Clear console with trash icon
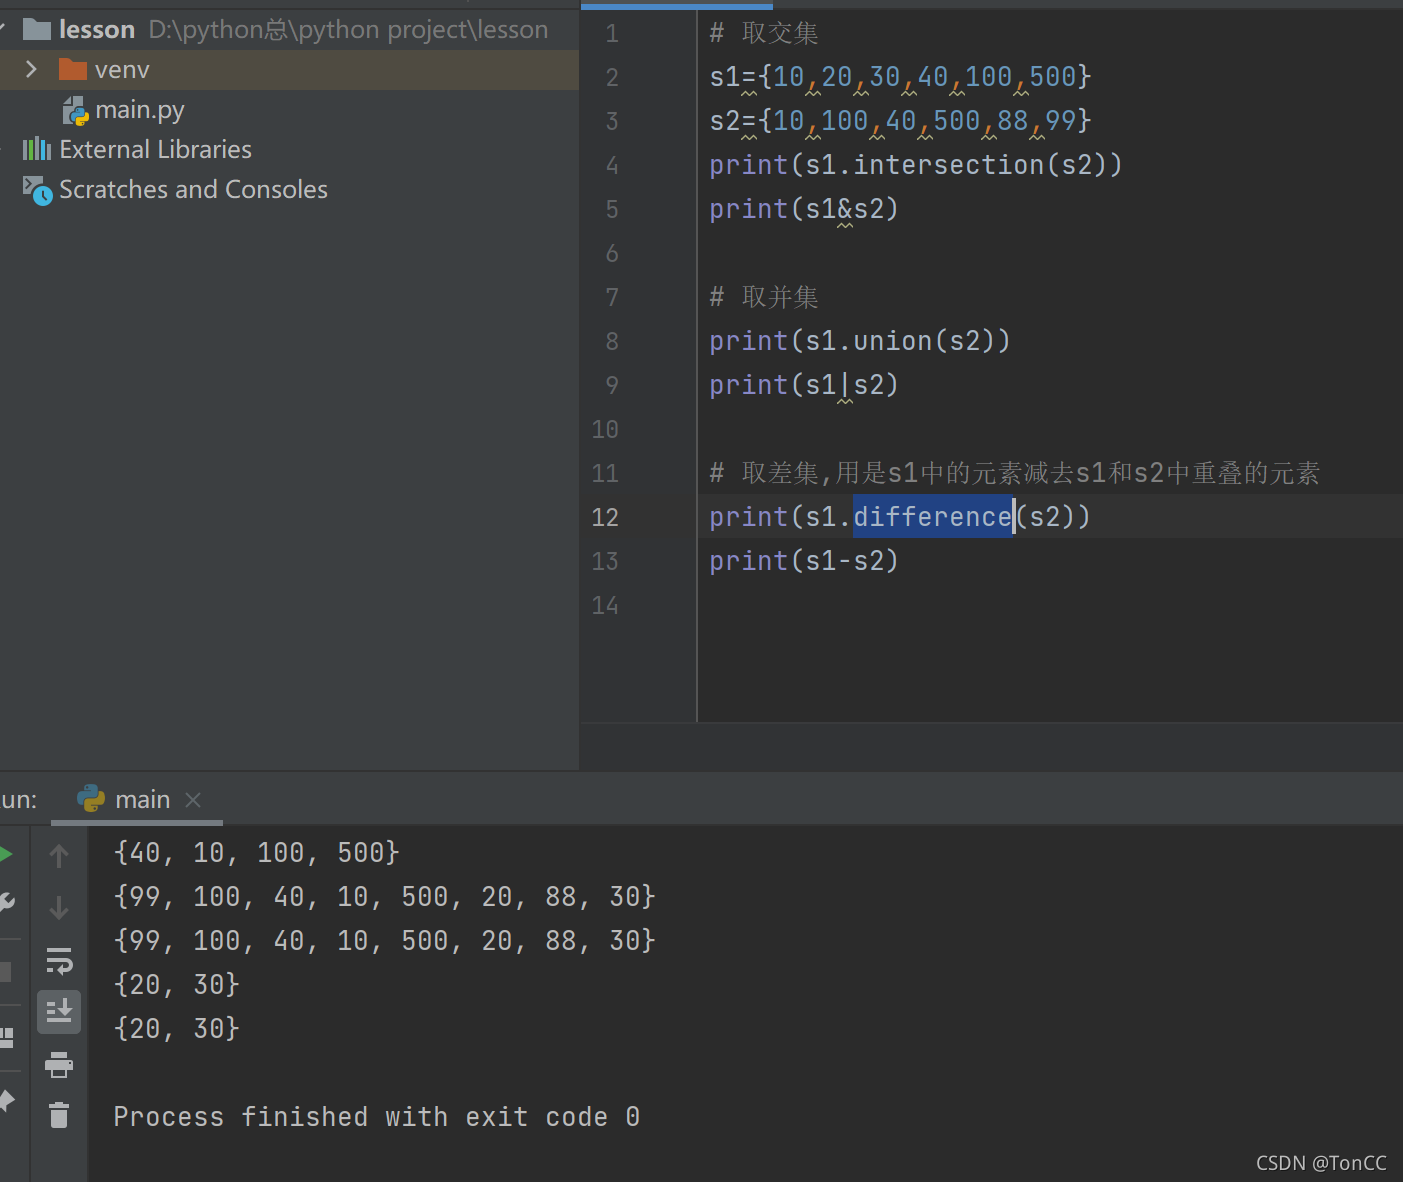The width and height of the screenshot is (1403, 1182). [59, 1115]
